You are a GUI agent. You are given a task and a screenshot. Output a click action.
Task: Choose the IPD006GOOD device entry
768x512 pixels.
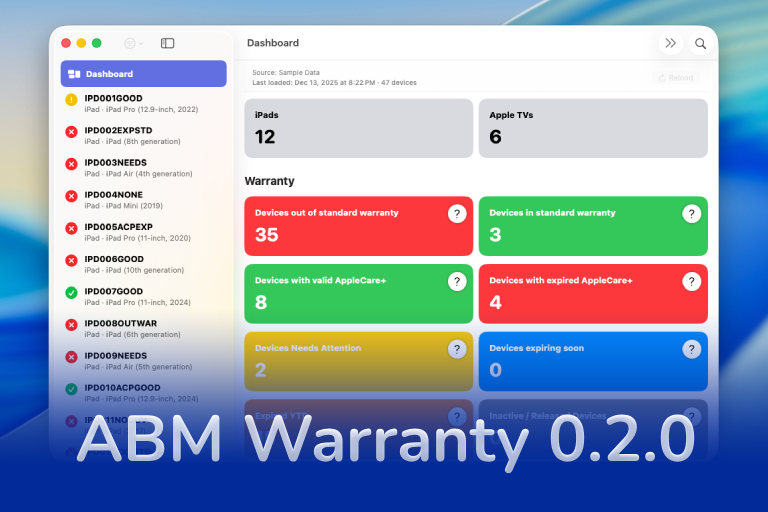144,264
